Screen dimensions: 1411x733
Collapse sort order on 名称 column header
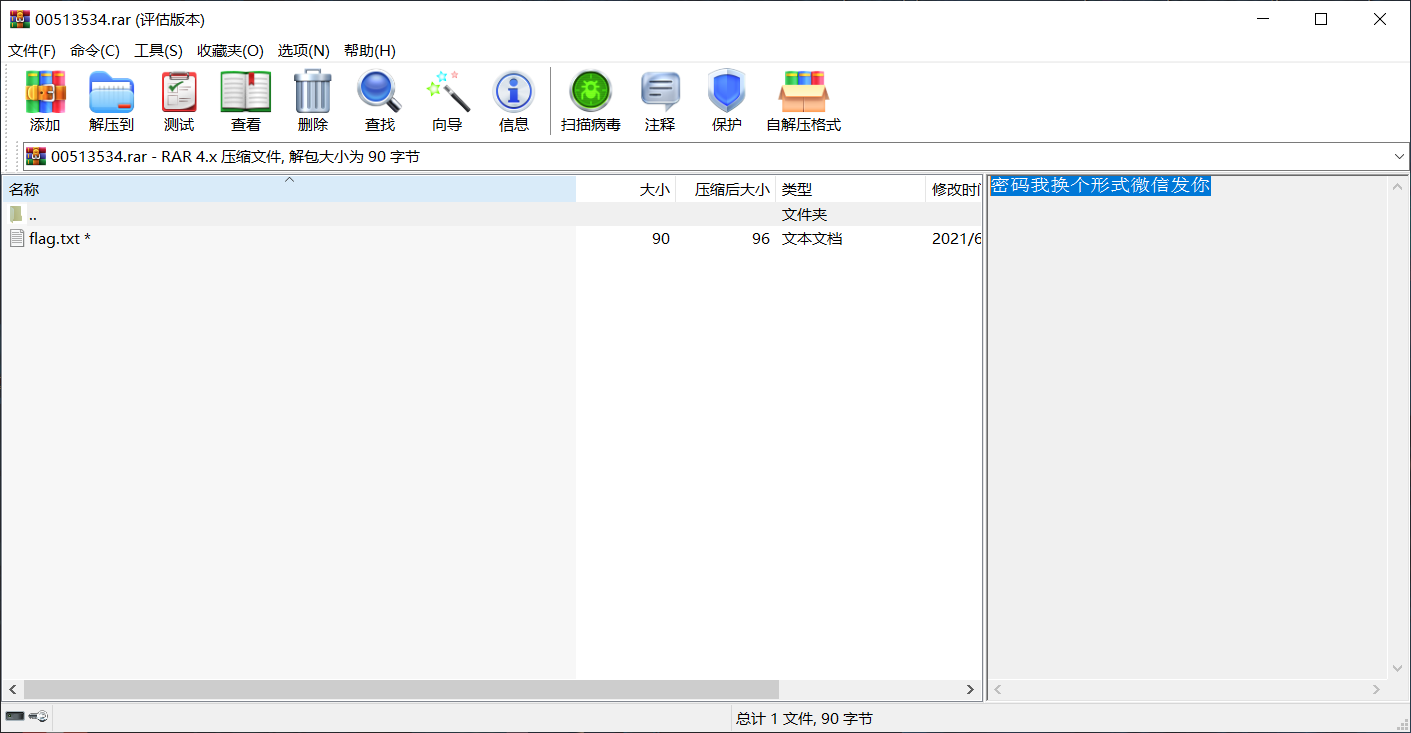(288, 188)
